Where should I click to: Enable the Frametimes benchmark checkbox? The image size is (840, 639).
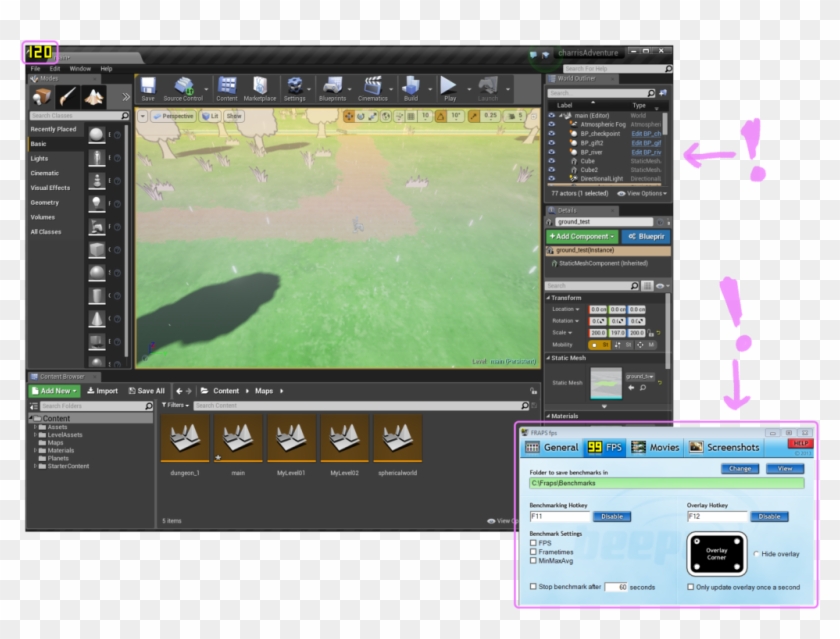(533, 552)
